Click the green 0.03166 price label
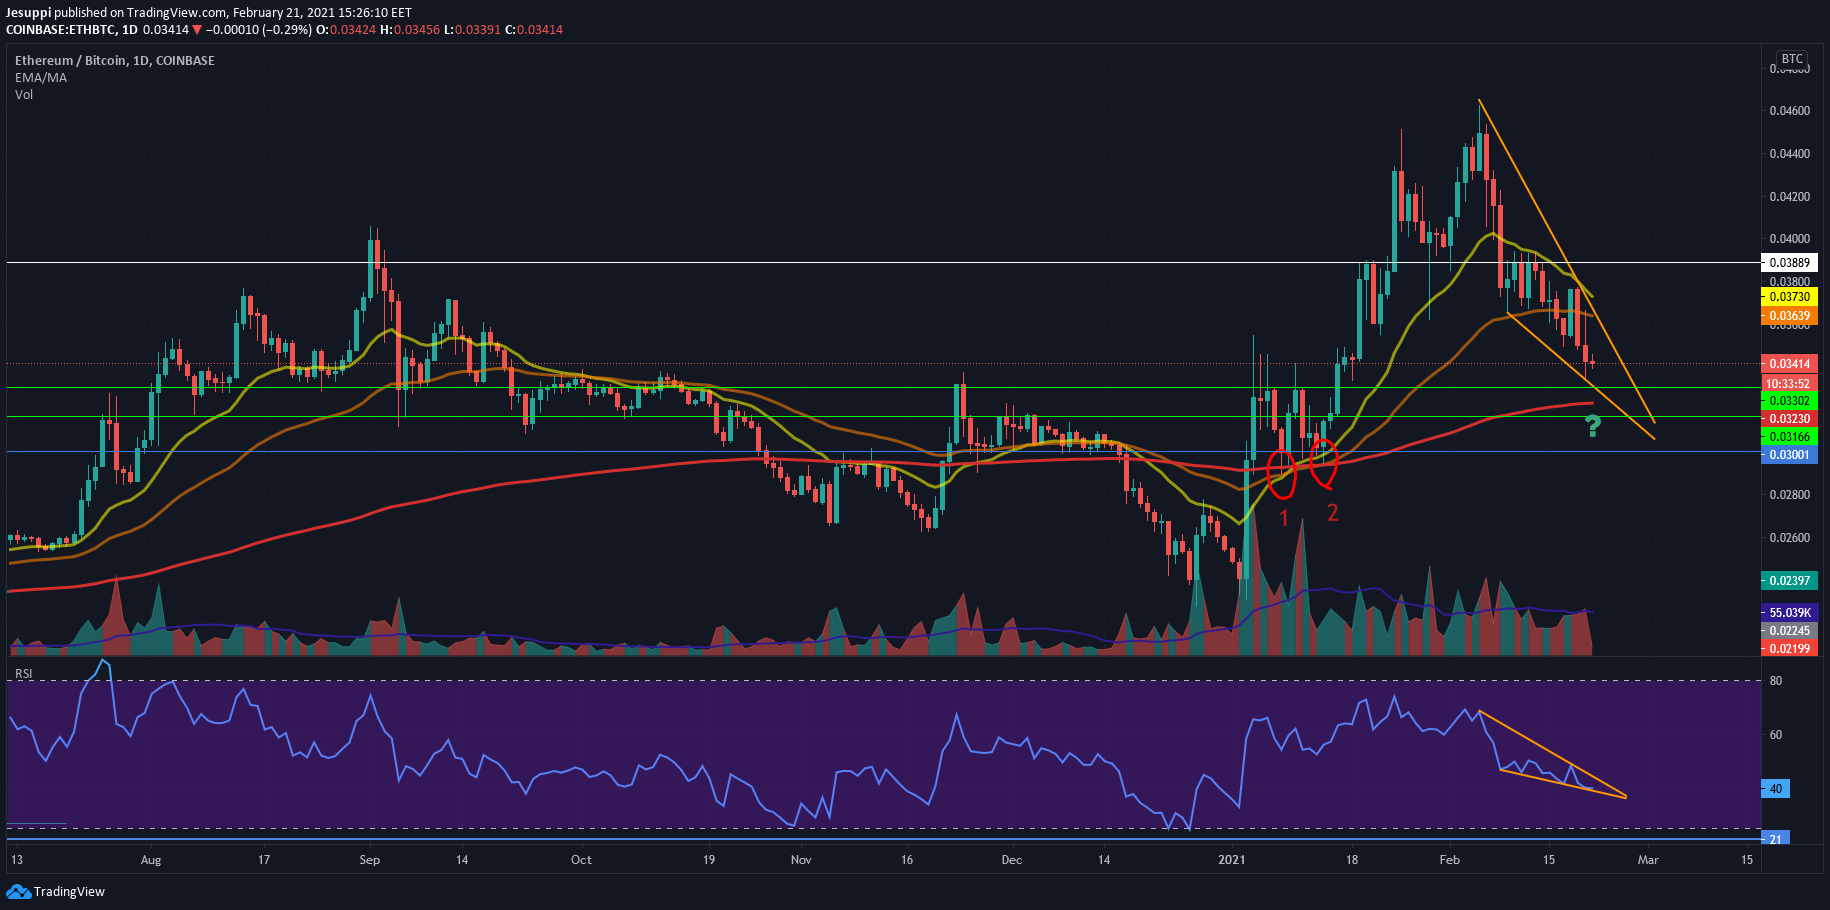Image resolution: width=1830 pixels, height=910 pixels. point(1788,437)
